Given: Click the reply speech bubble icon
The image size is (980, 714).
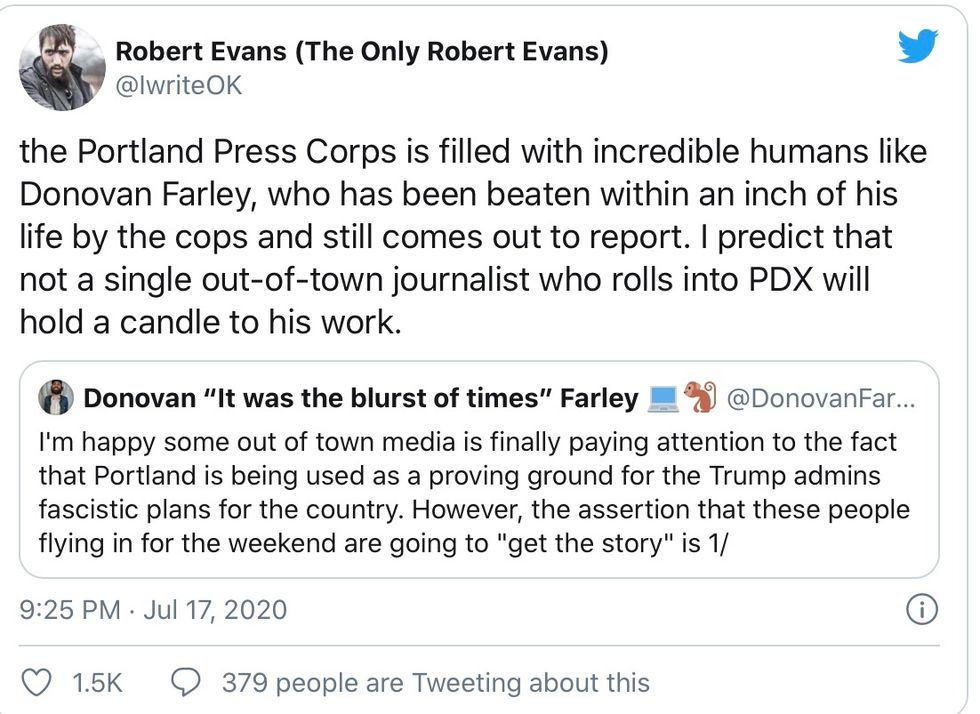Looking at the screenshot, I should (x=187, y=682).
